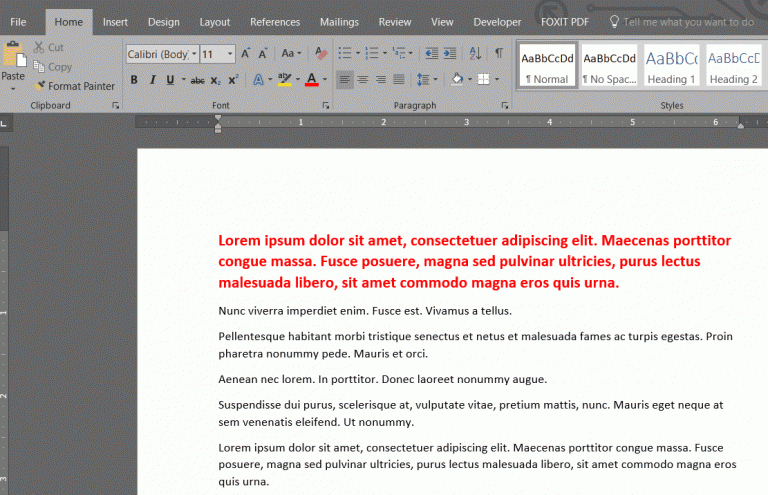768x495 pixels.
Task: Highlight text with the highlighter tool
Action: (285, 79)
